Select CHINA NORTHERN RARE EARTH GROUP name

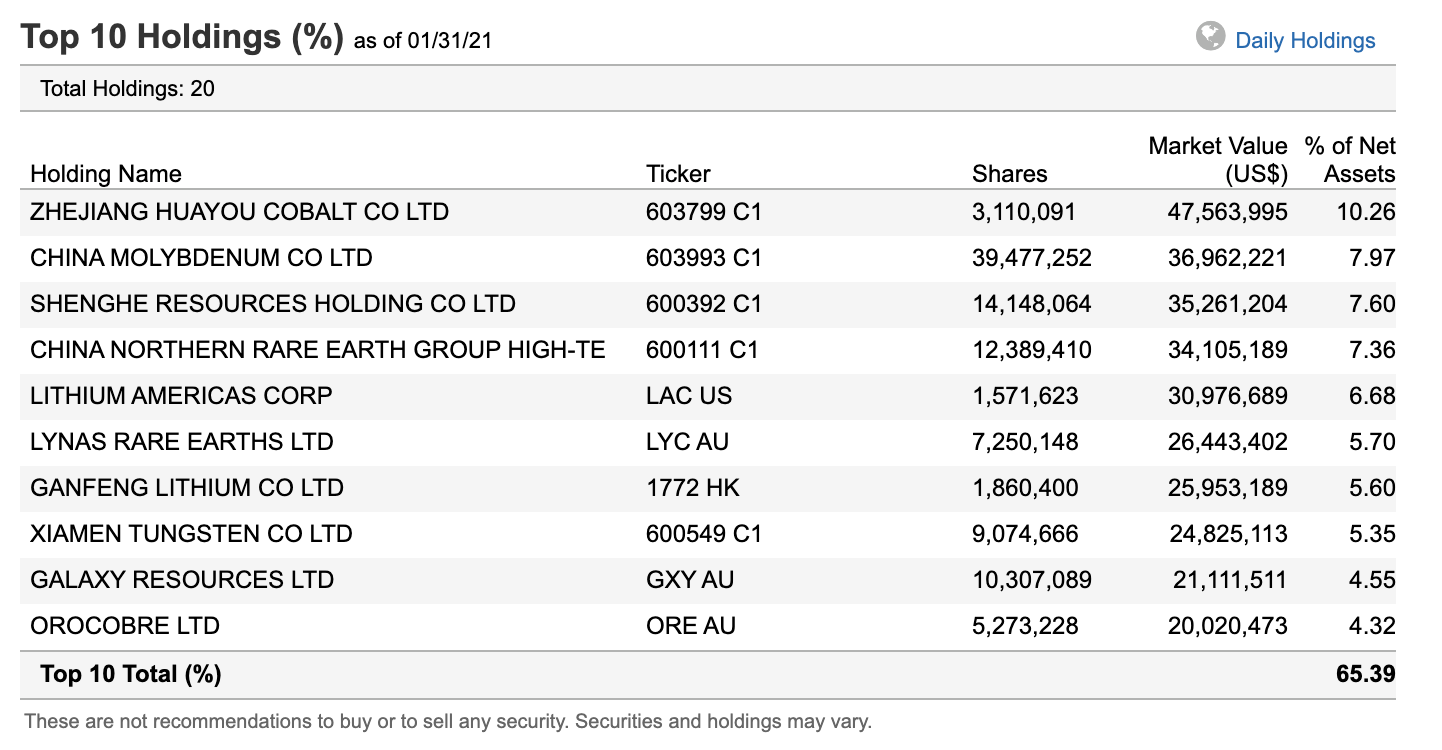click(318, 350)
